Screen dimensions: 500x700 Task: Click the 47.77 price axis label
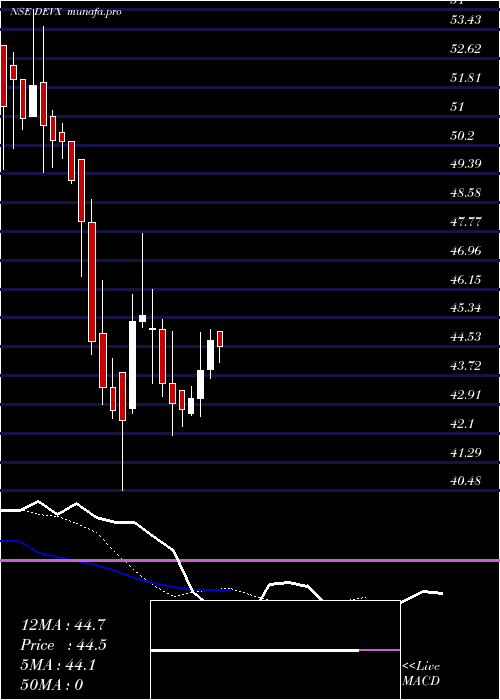click(466, 222)
